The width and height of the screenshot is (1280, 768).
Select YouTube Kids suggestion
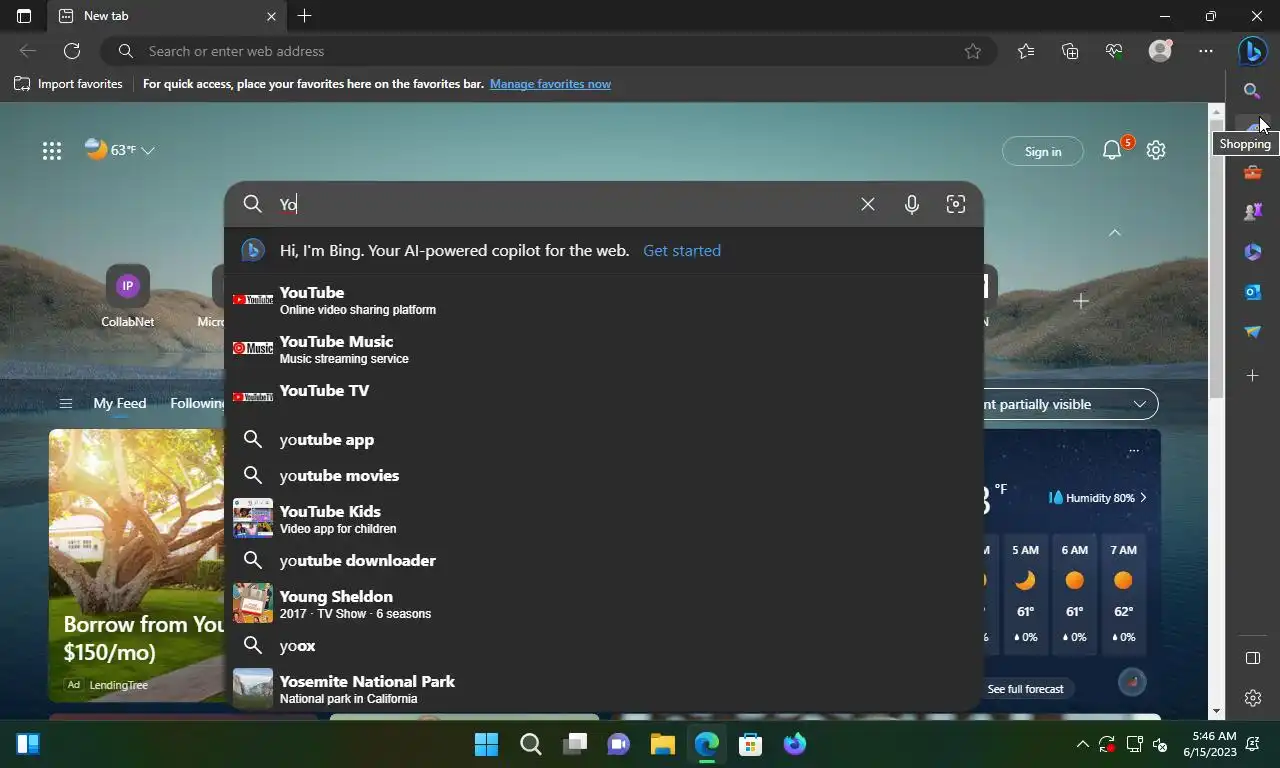pos(604,519)
